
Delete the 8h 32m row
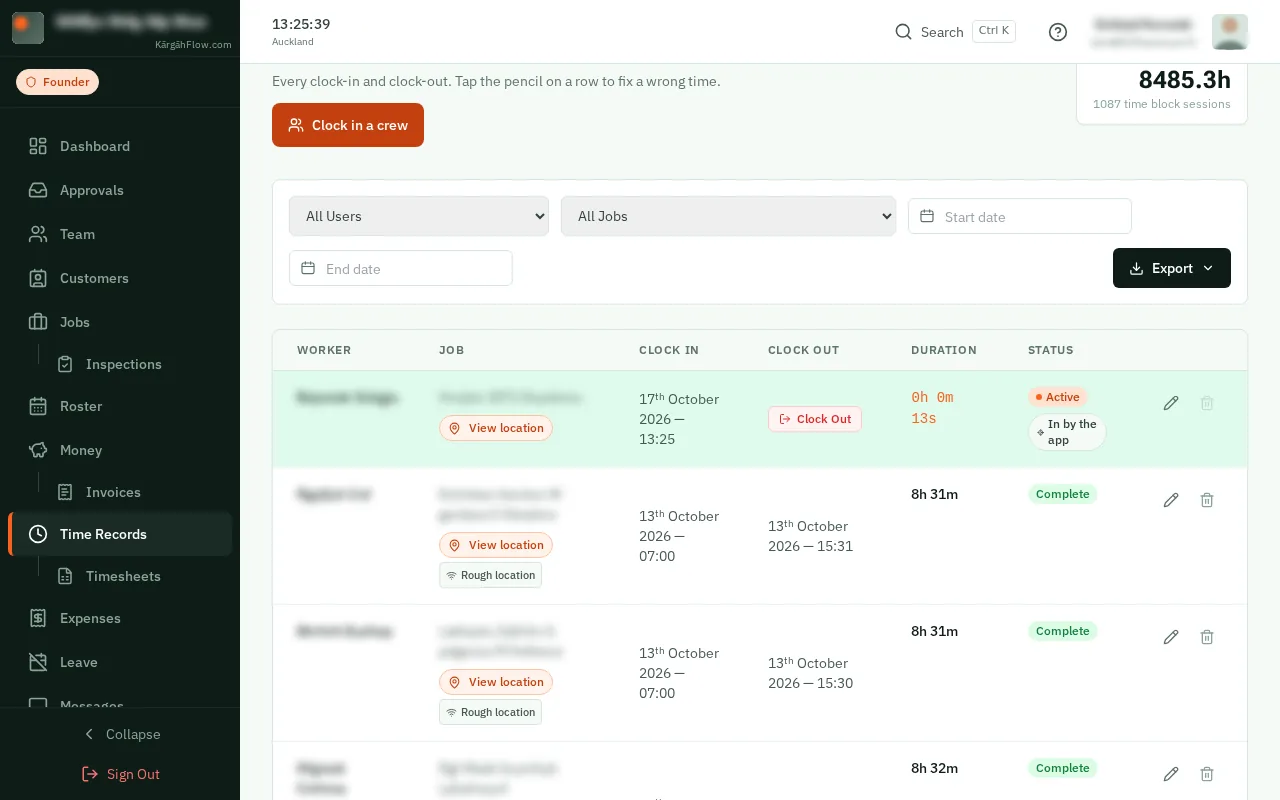click(x=1207, y=774)
